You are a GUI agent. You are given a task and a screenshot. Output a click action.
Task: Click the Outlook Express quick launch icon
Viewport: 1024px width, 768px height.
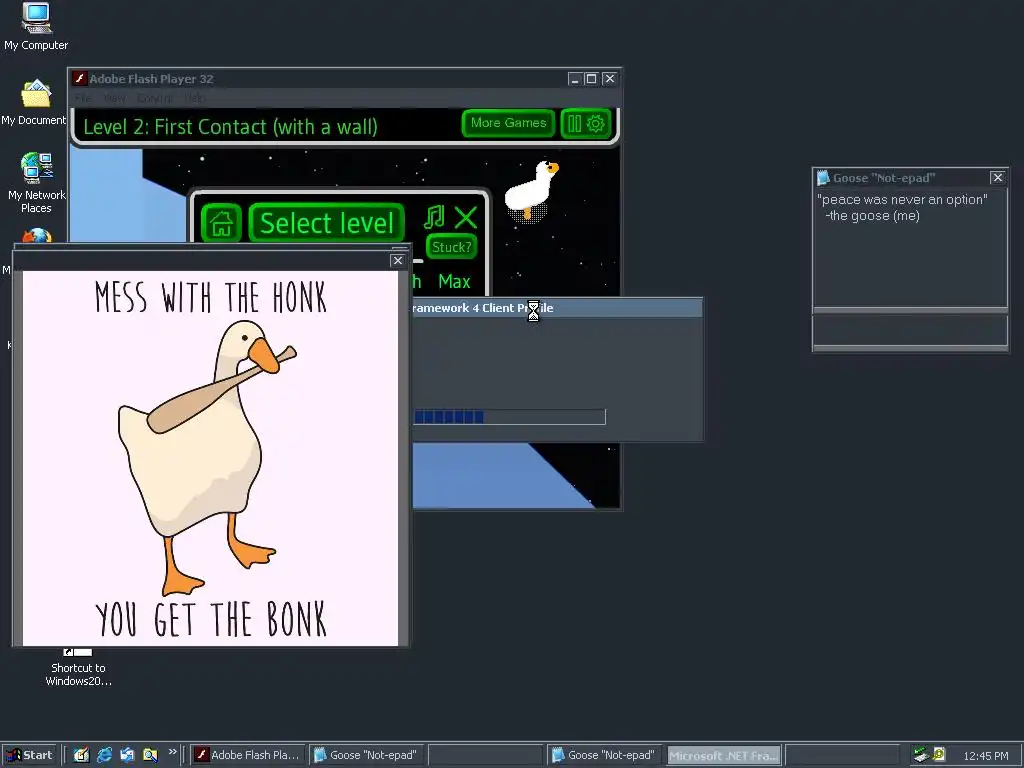(127, 755)
